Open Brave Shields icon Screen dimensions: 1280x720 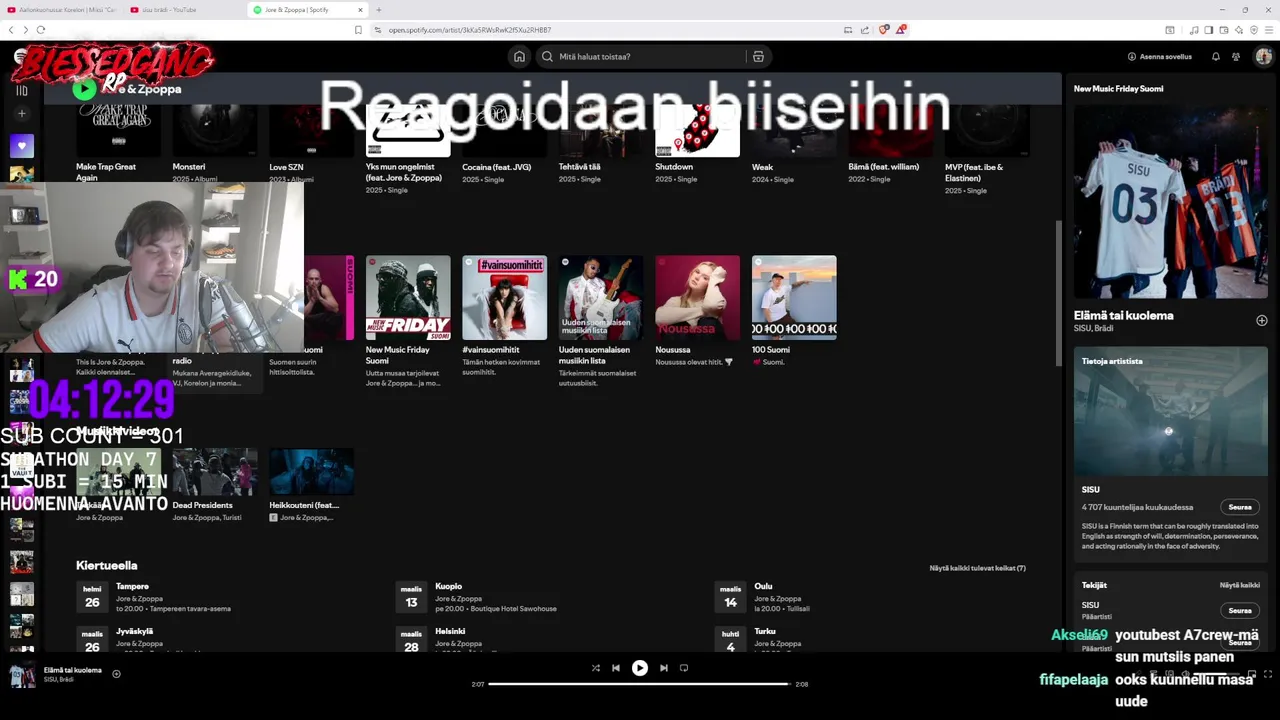tap(883, 30)
